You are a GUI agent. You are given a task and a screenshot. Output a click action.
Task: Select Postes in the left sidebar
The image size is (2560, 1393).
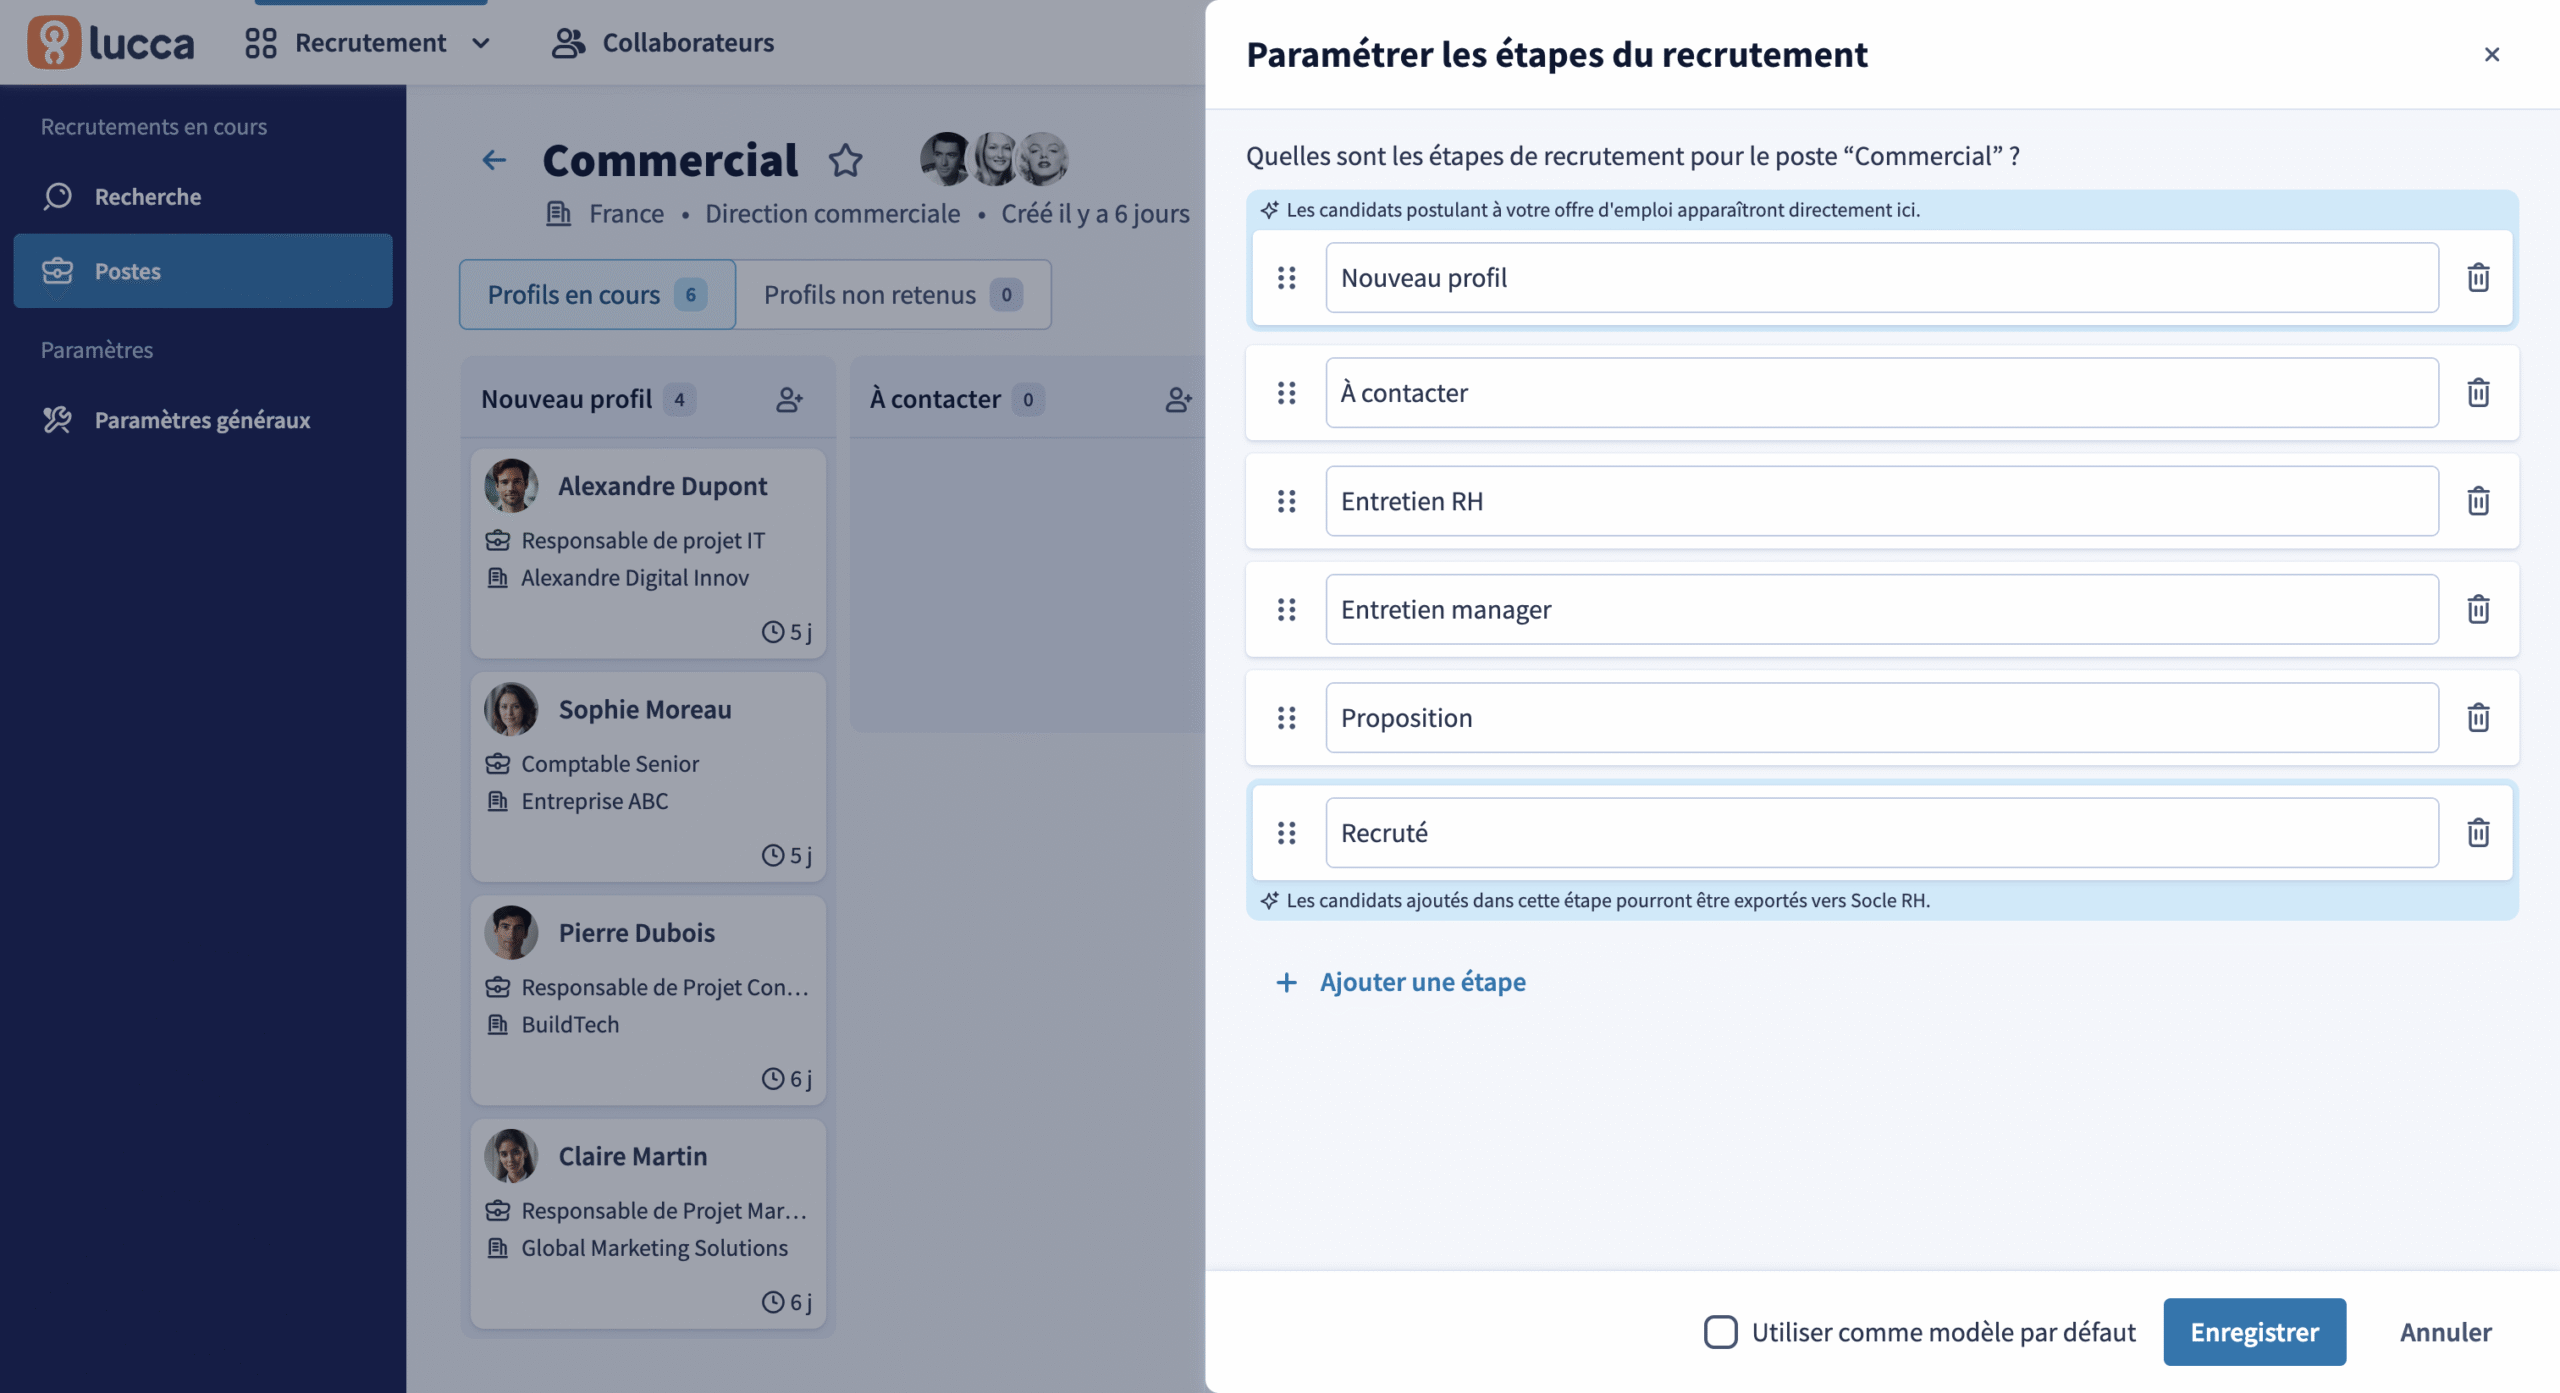(x=128, y=271)
